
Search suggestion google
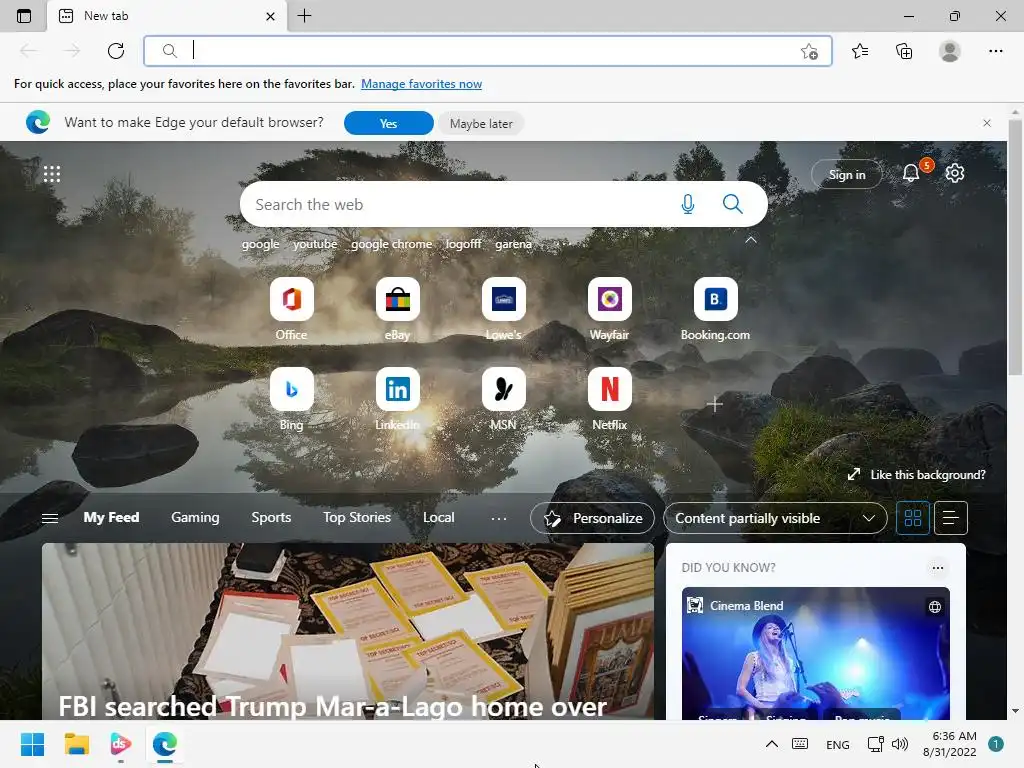tap(261, 244)
